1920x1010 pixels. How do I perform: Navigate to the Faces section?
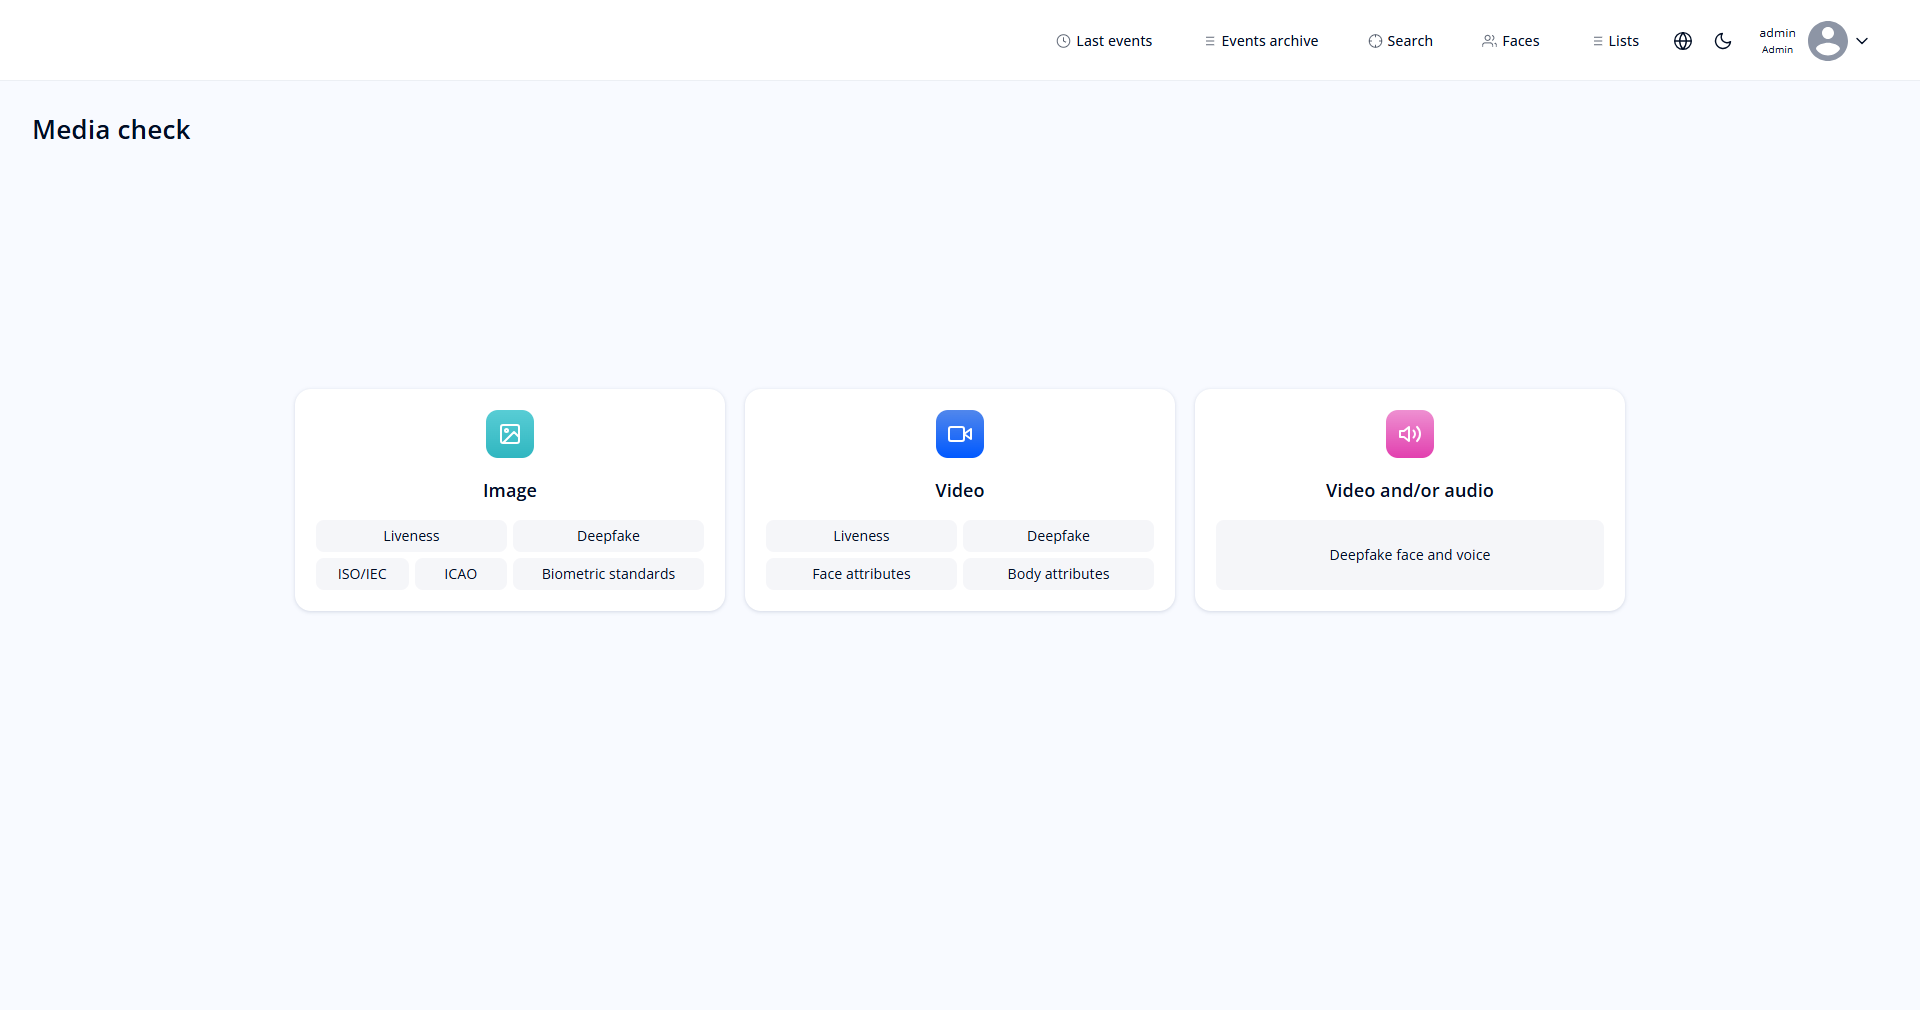point(1510,41)
